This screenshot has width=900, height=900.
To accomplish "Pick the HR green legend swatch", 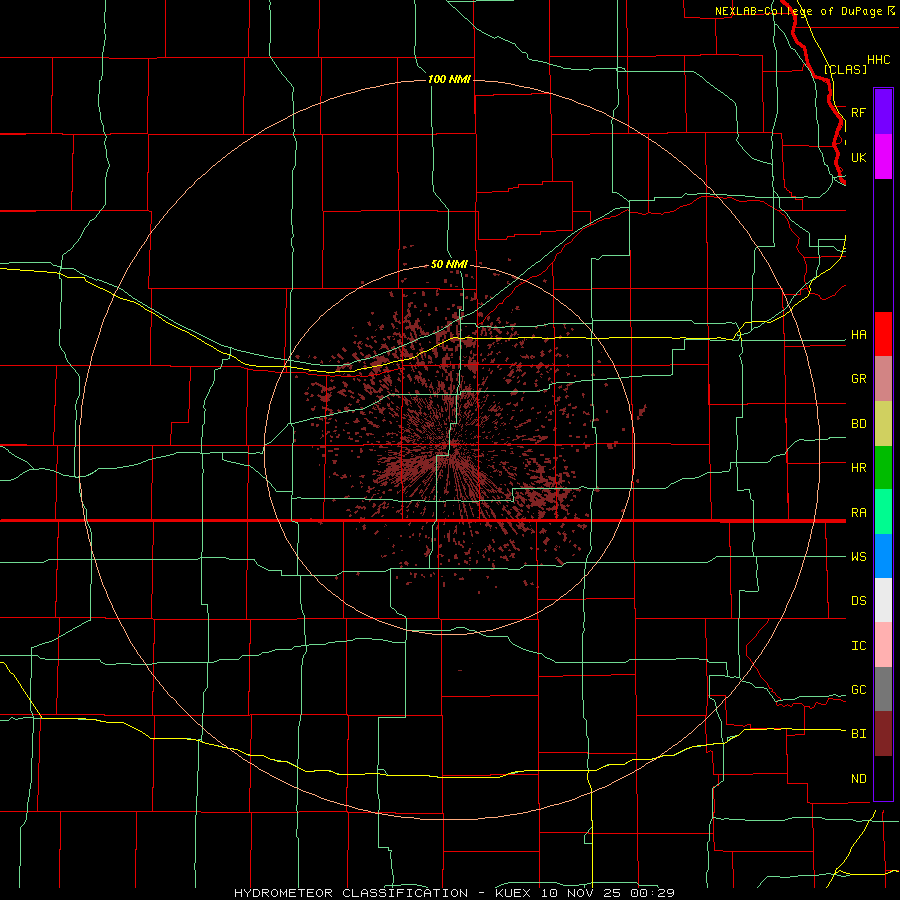I will coord(883,468).
